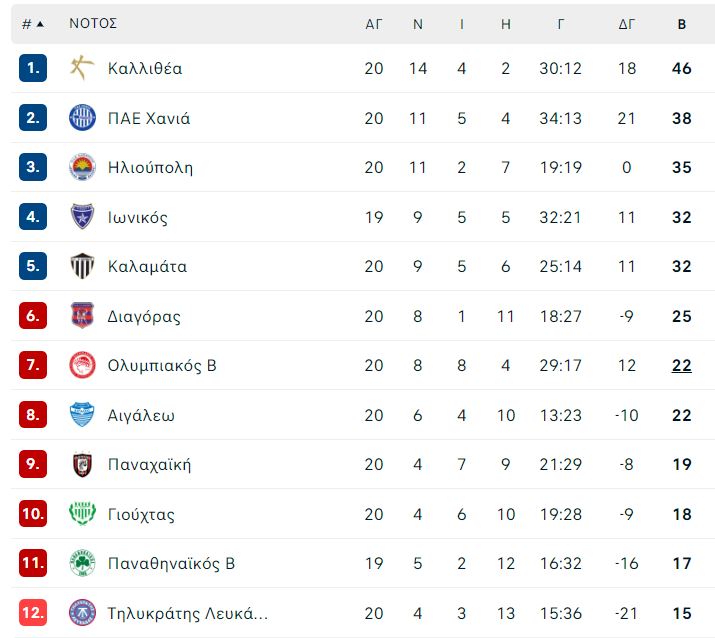This screenshot has width=715, height=638.
Task: Click the underlined 22 points of Ολυμπιακός Β
Action: [x=681, y=365]
